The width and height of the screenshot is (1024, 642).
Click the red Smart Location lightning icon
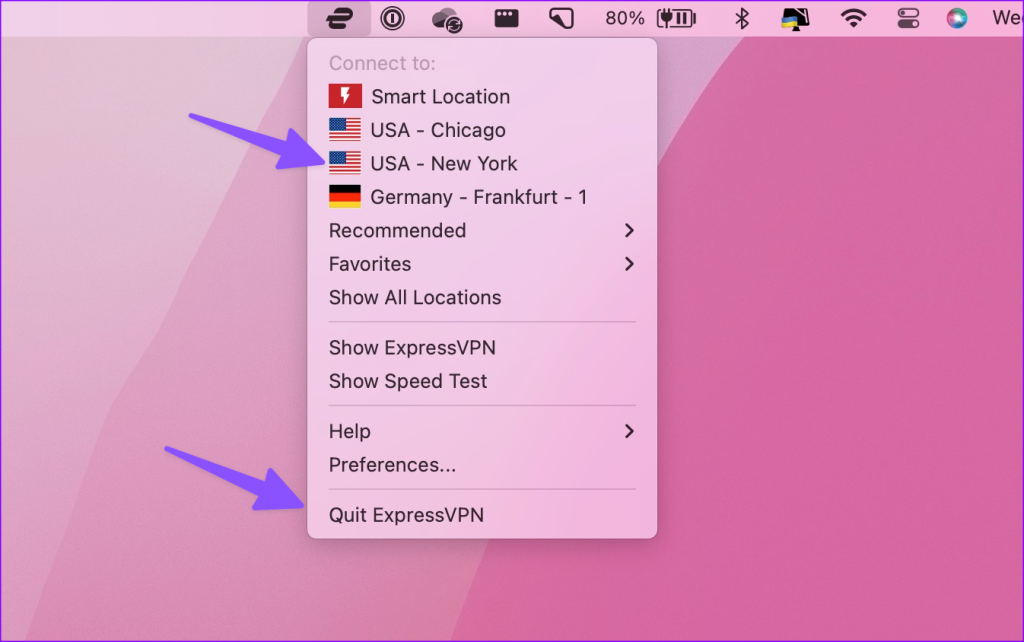pos(345,96)
